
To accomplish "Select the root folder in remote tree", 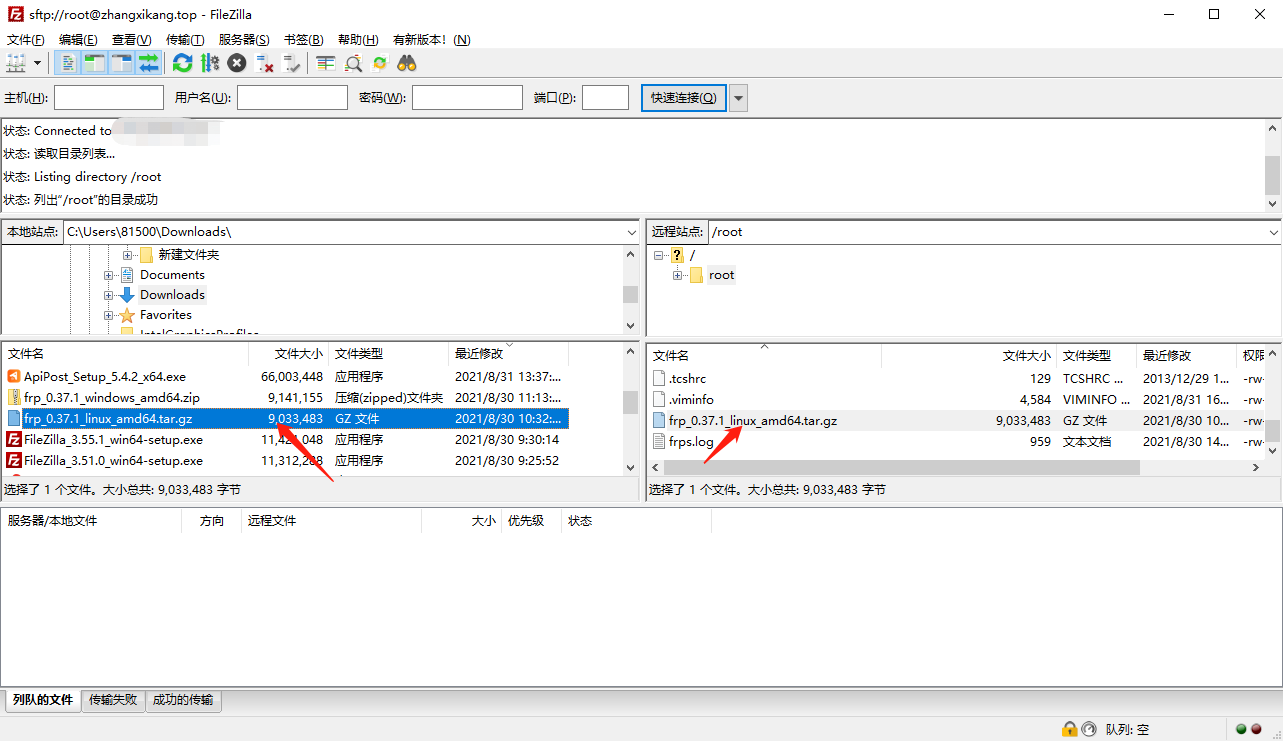I will pos(721,275).
